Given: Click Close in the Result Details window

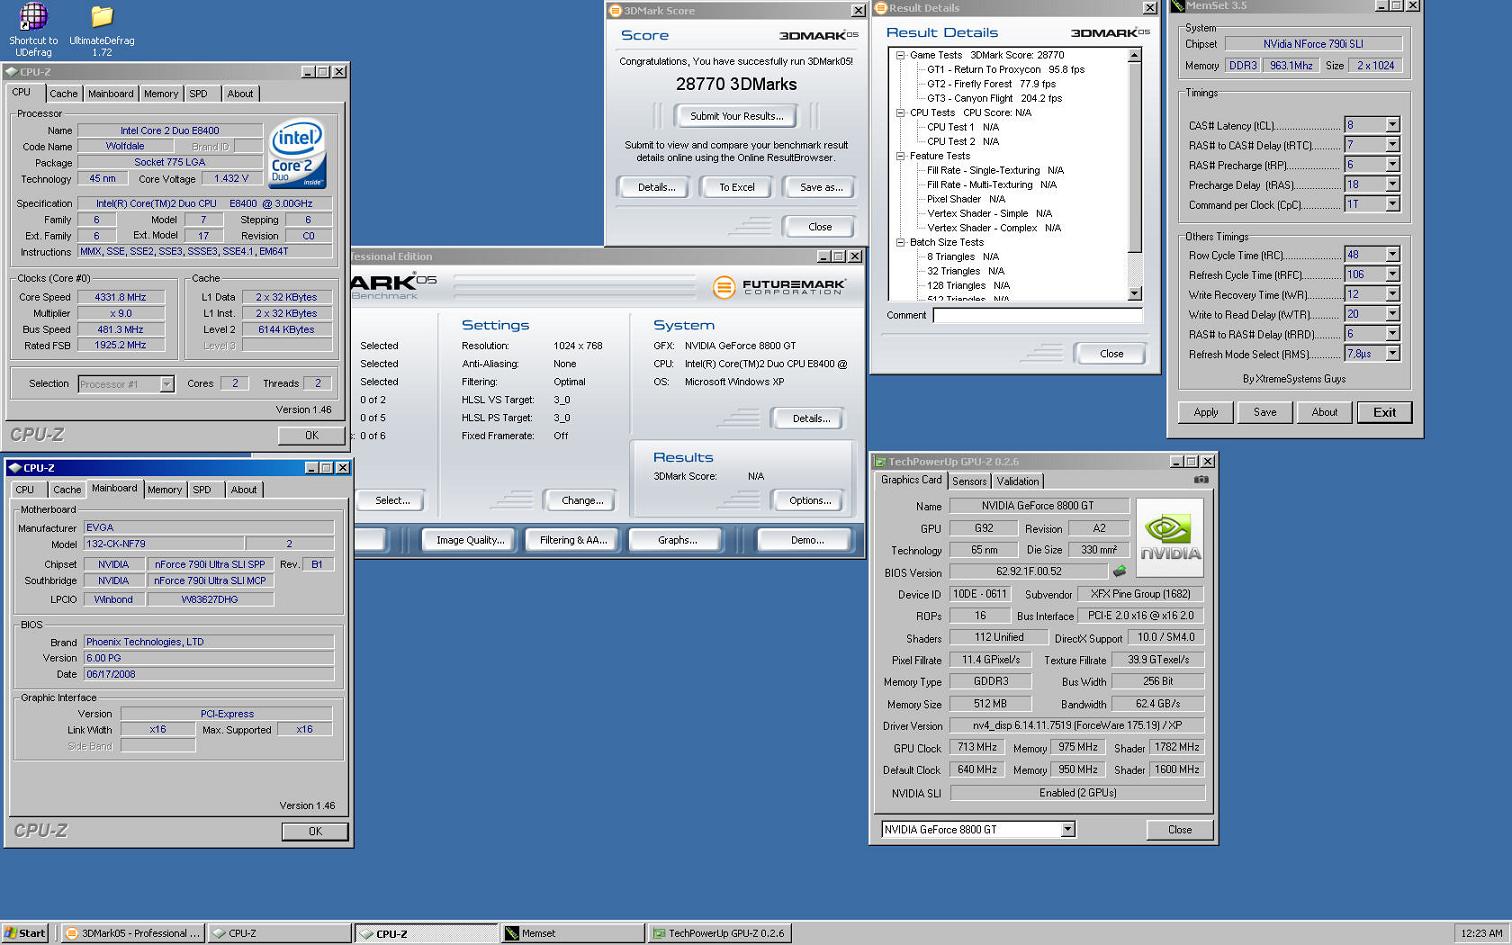Looking at the screenshot, I should tap(1111, 354).
